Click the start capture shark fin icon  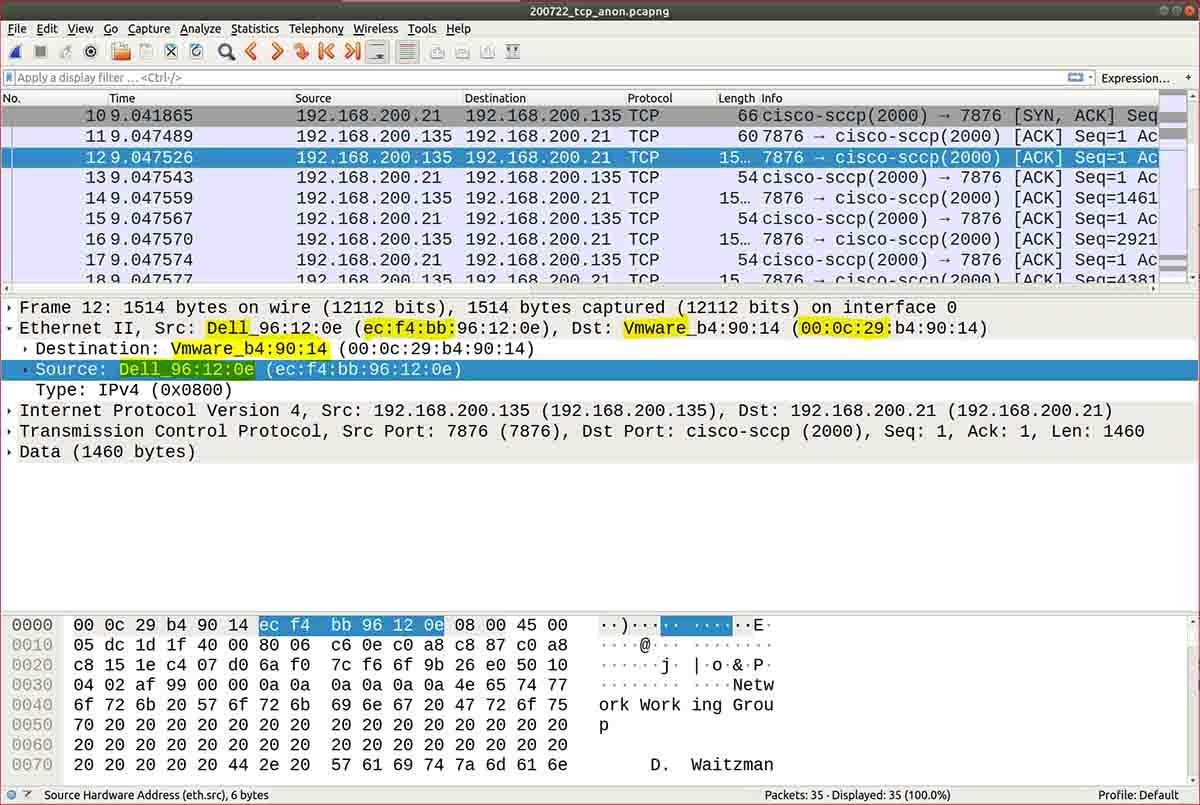(16, 52)
